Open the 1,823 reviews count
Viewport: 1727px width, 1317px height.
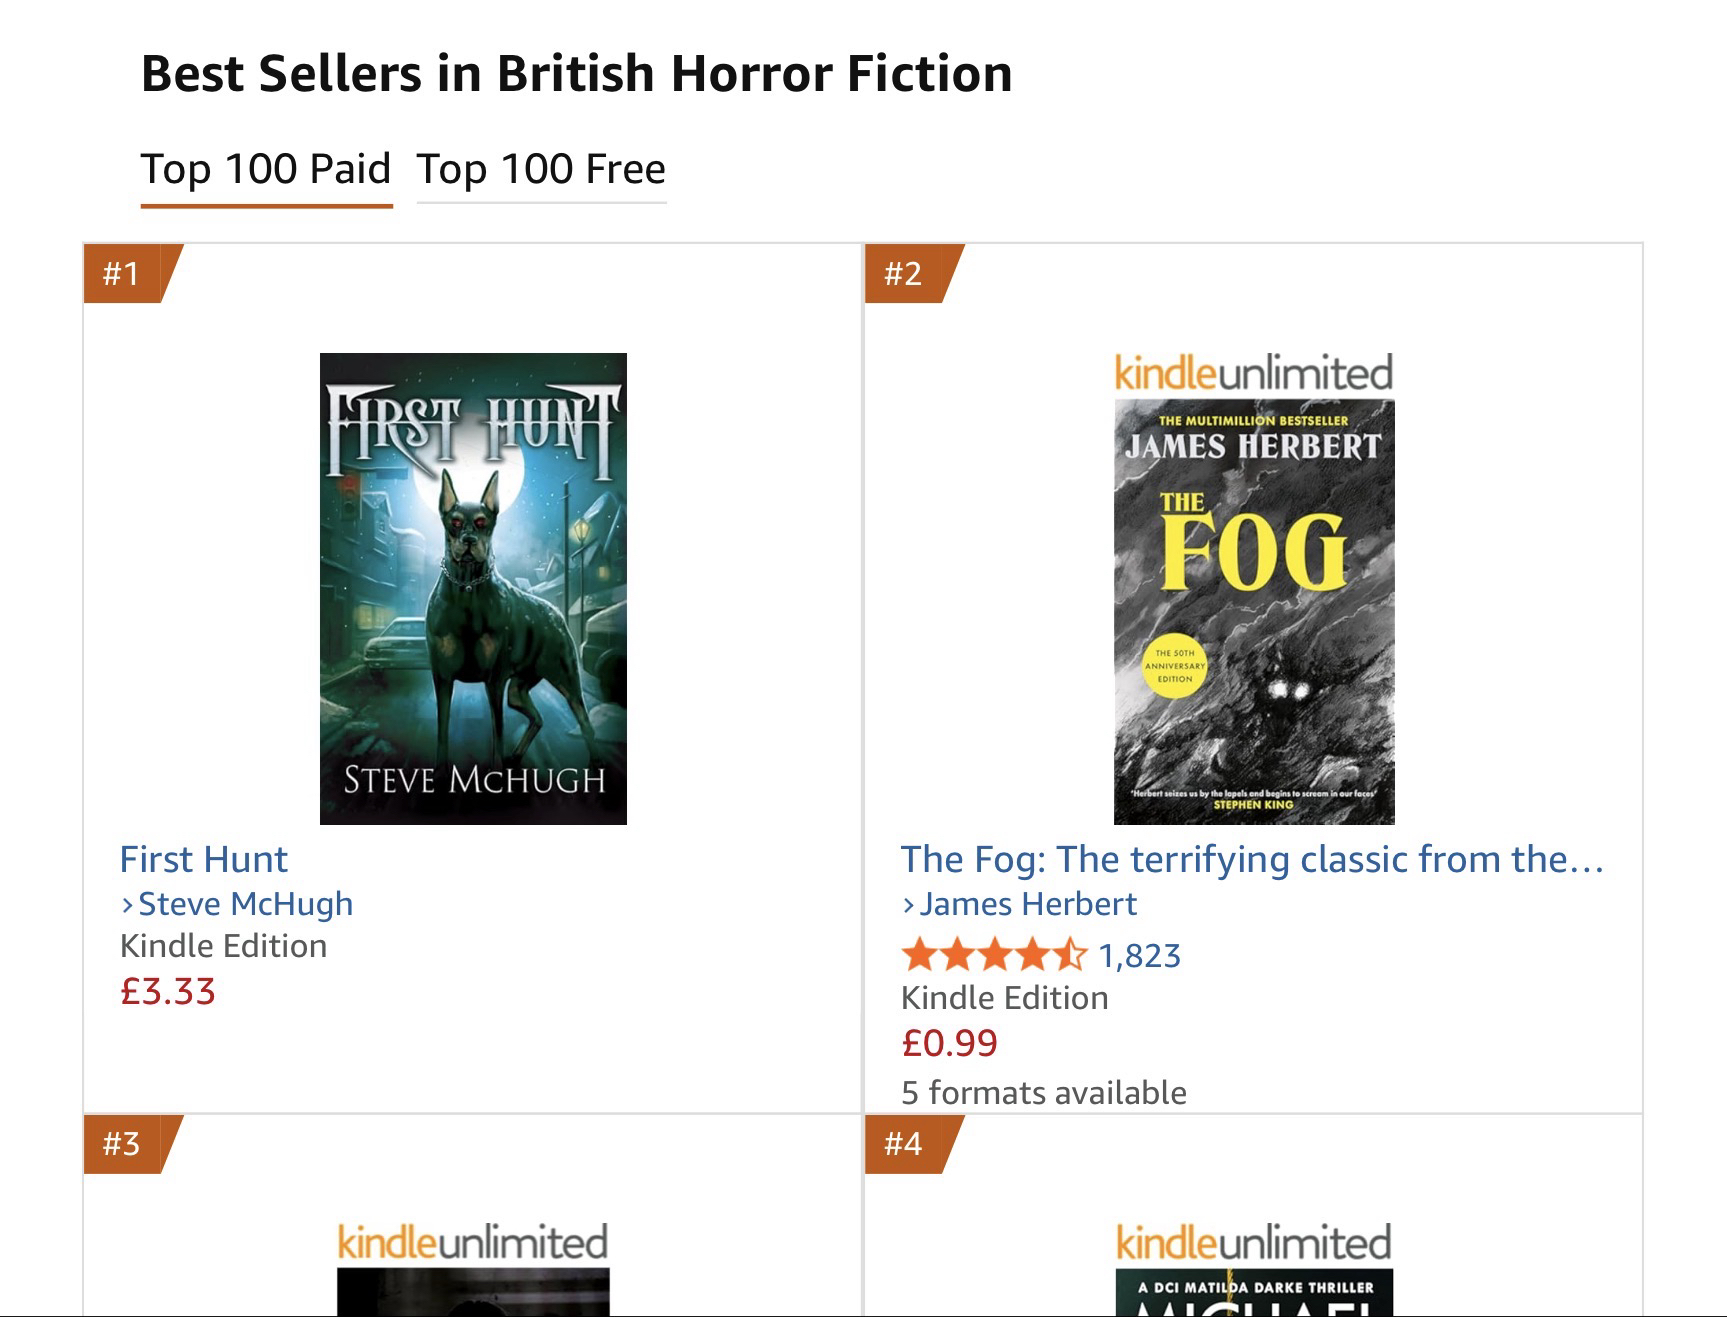pyautogui.click(x=1139, y=956)
